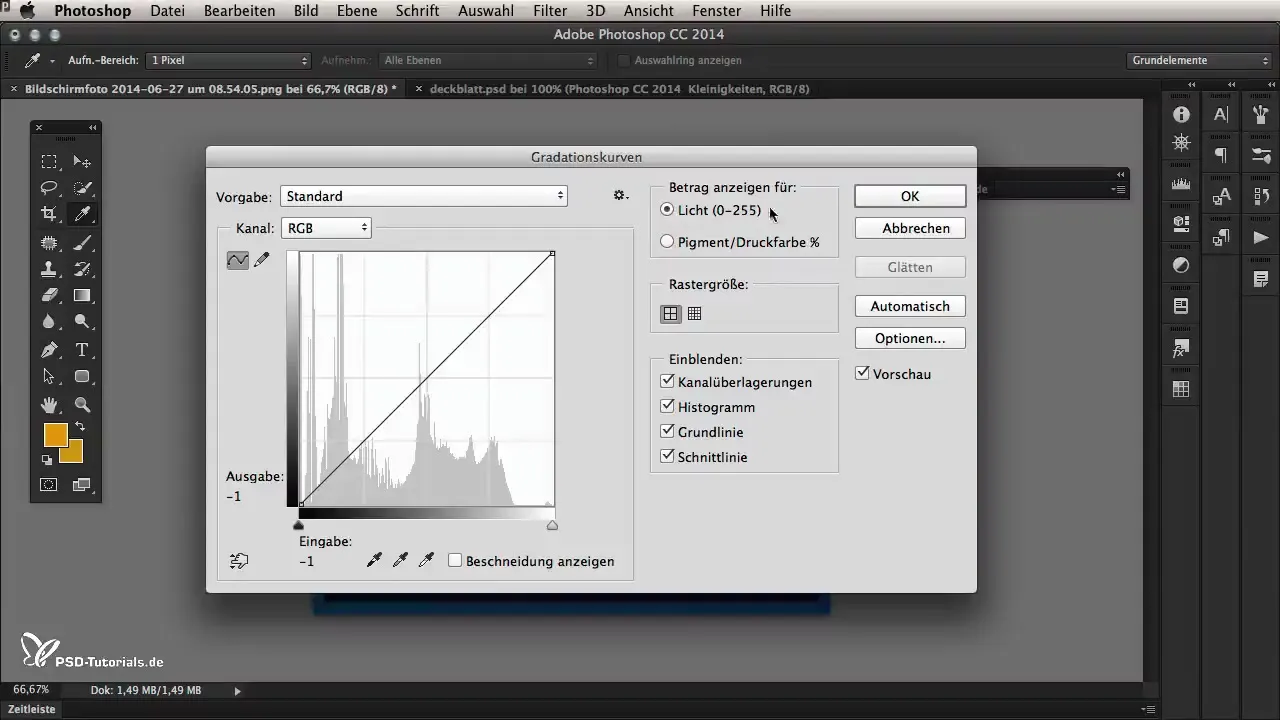Select Licht (0-255) radio button
The height and width of the screenshot is (720, 1280).
(x=667, y=210)
